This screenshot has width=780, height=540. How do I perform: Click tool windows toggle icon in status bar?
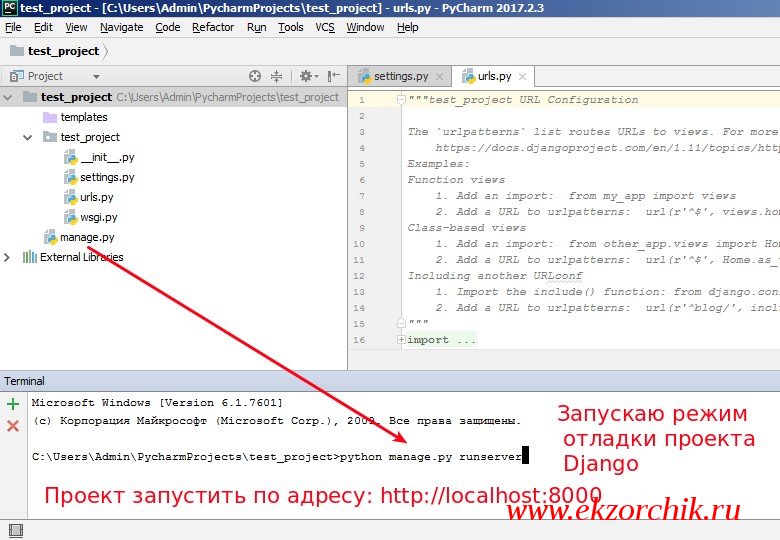pos(16,531)
